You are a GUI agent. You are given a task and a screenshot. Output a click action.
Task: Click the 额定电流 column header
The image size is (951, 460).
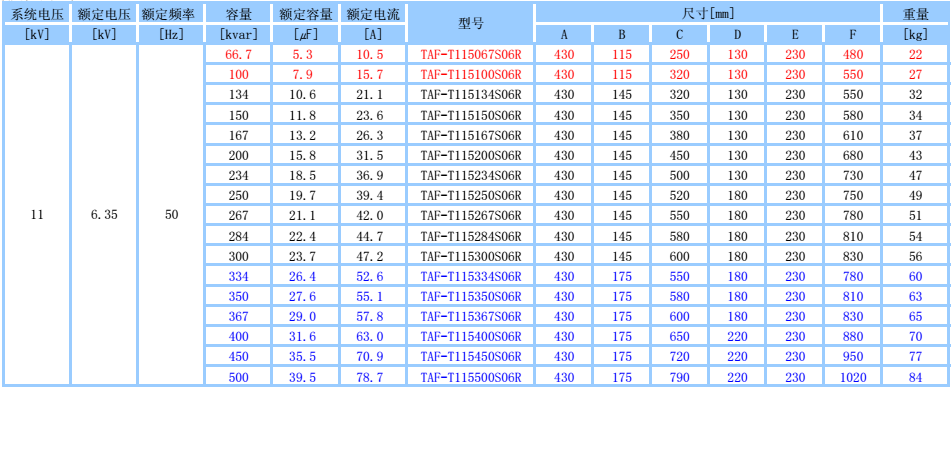pyautogui.click(x=372, y=14)
